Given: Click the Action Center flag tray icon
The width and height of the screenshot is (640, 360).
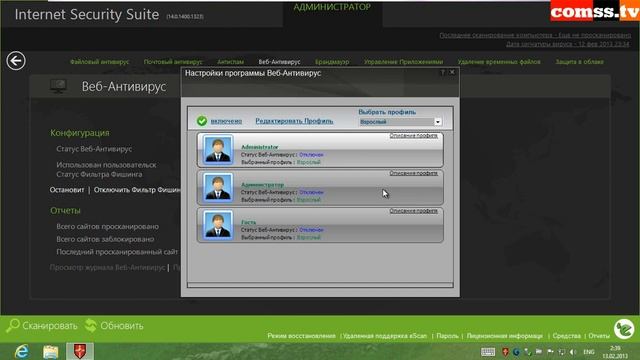Looking at the screenshot, I should point(550,352).
